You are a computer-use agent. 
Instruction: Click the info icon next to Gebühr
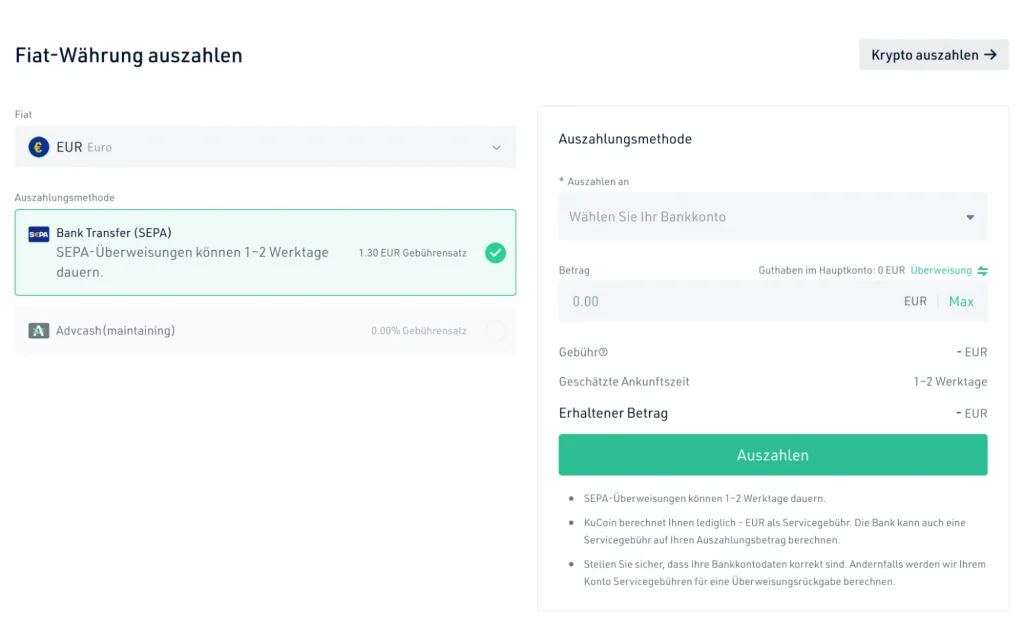(x=603, y=352)
